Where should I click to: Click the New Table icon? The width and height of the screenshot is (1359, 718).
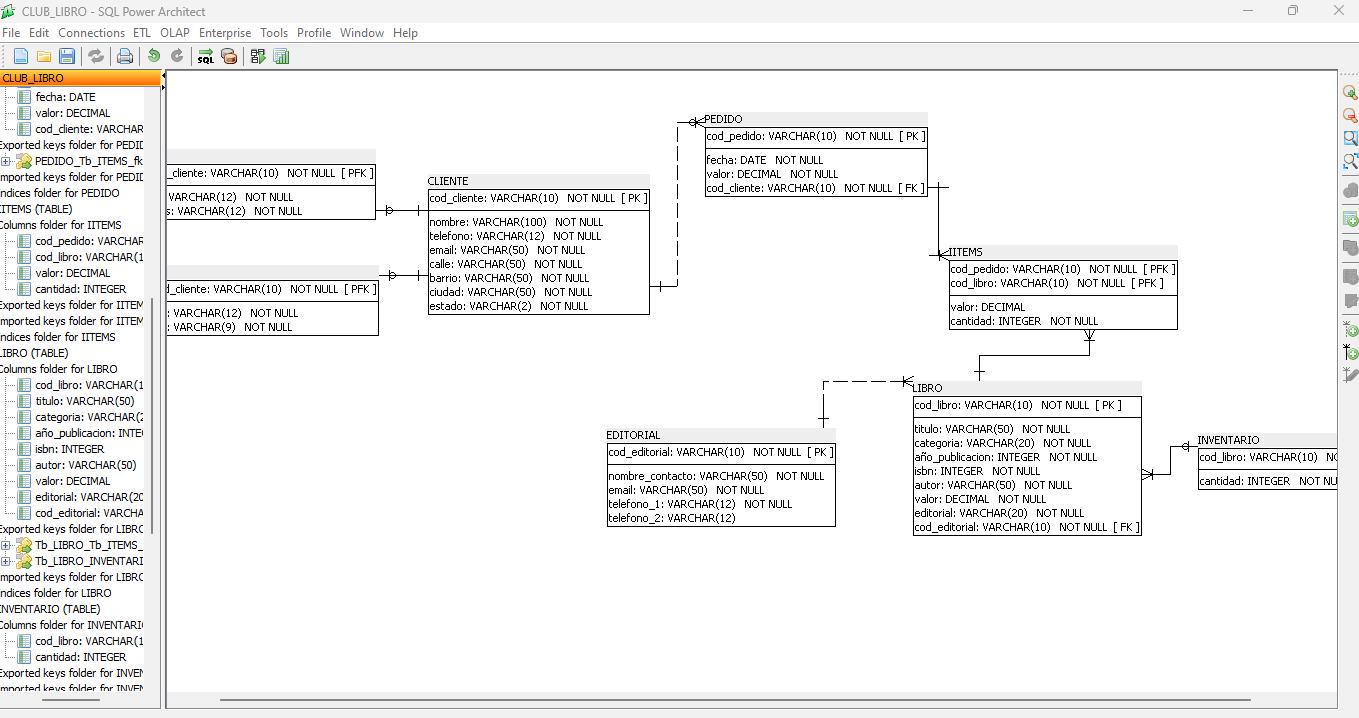pos(1350,219)
